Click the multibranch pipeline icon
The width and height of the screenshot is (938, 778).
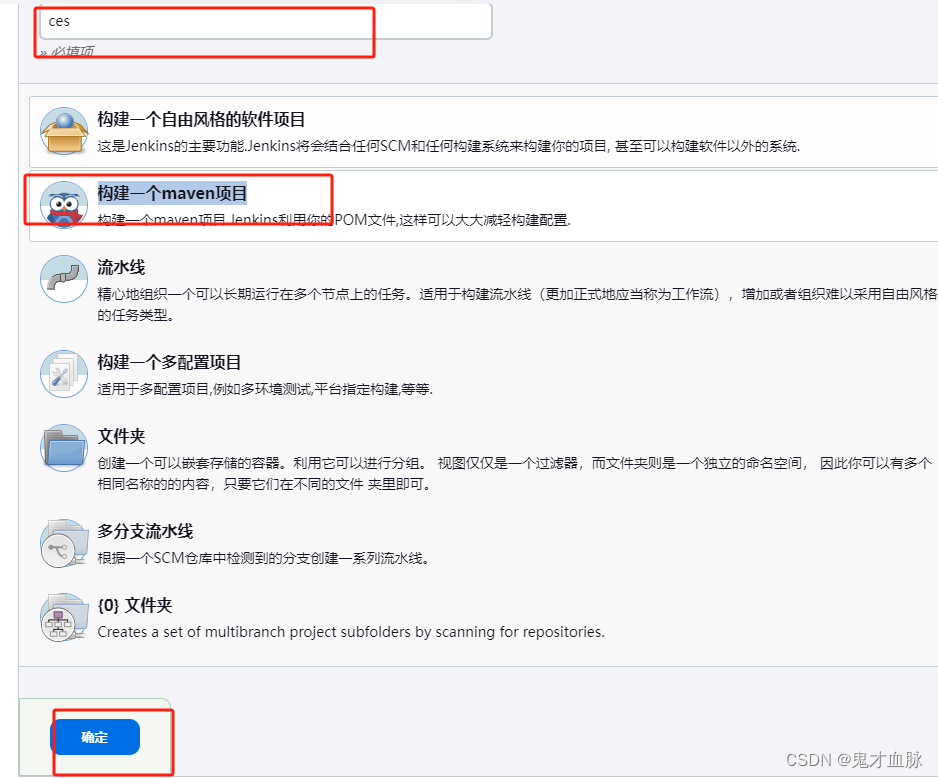(64, 543)
